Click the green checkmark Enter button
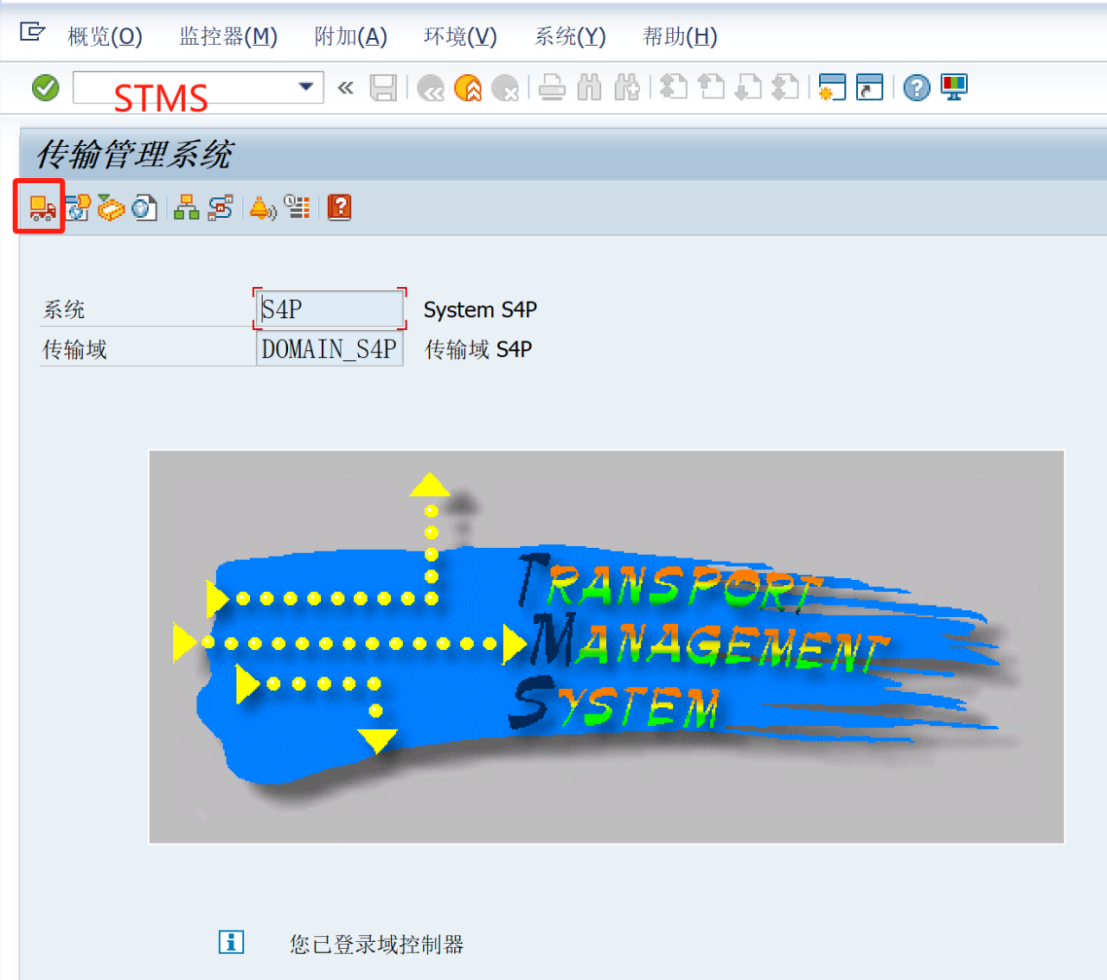This screenshot has height=980, width=1107. [46, 88]
